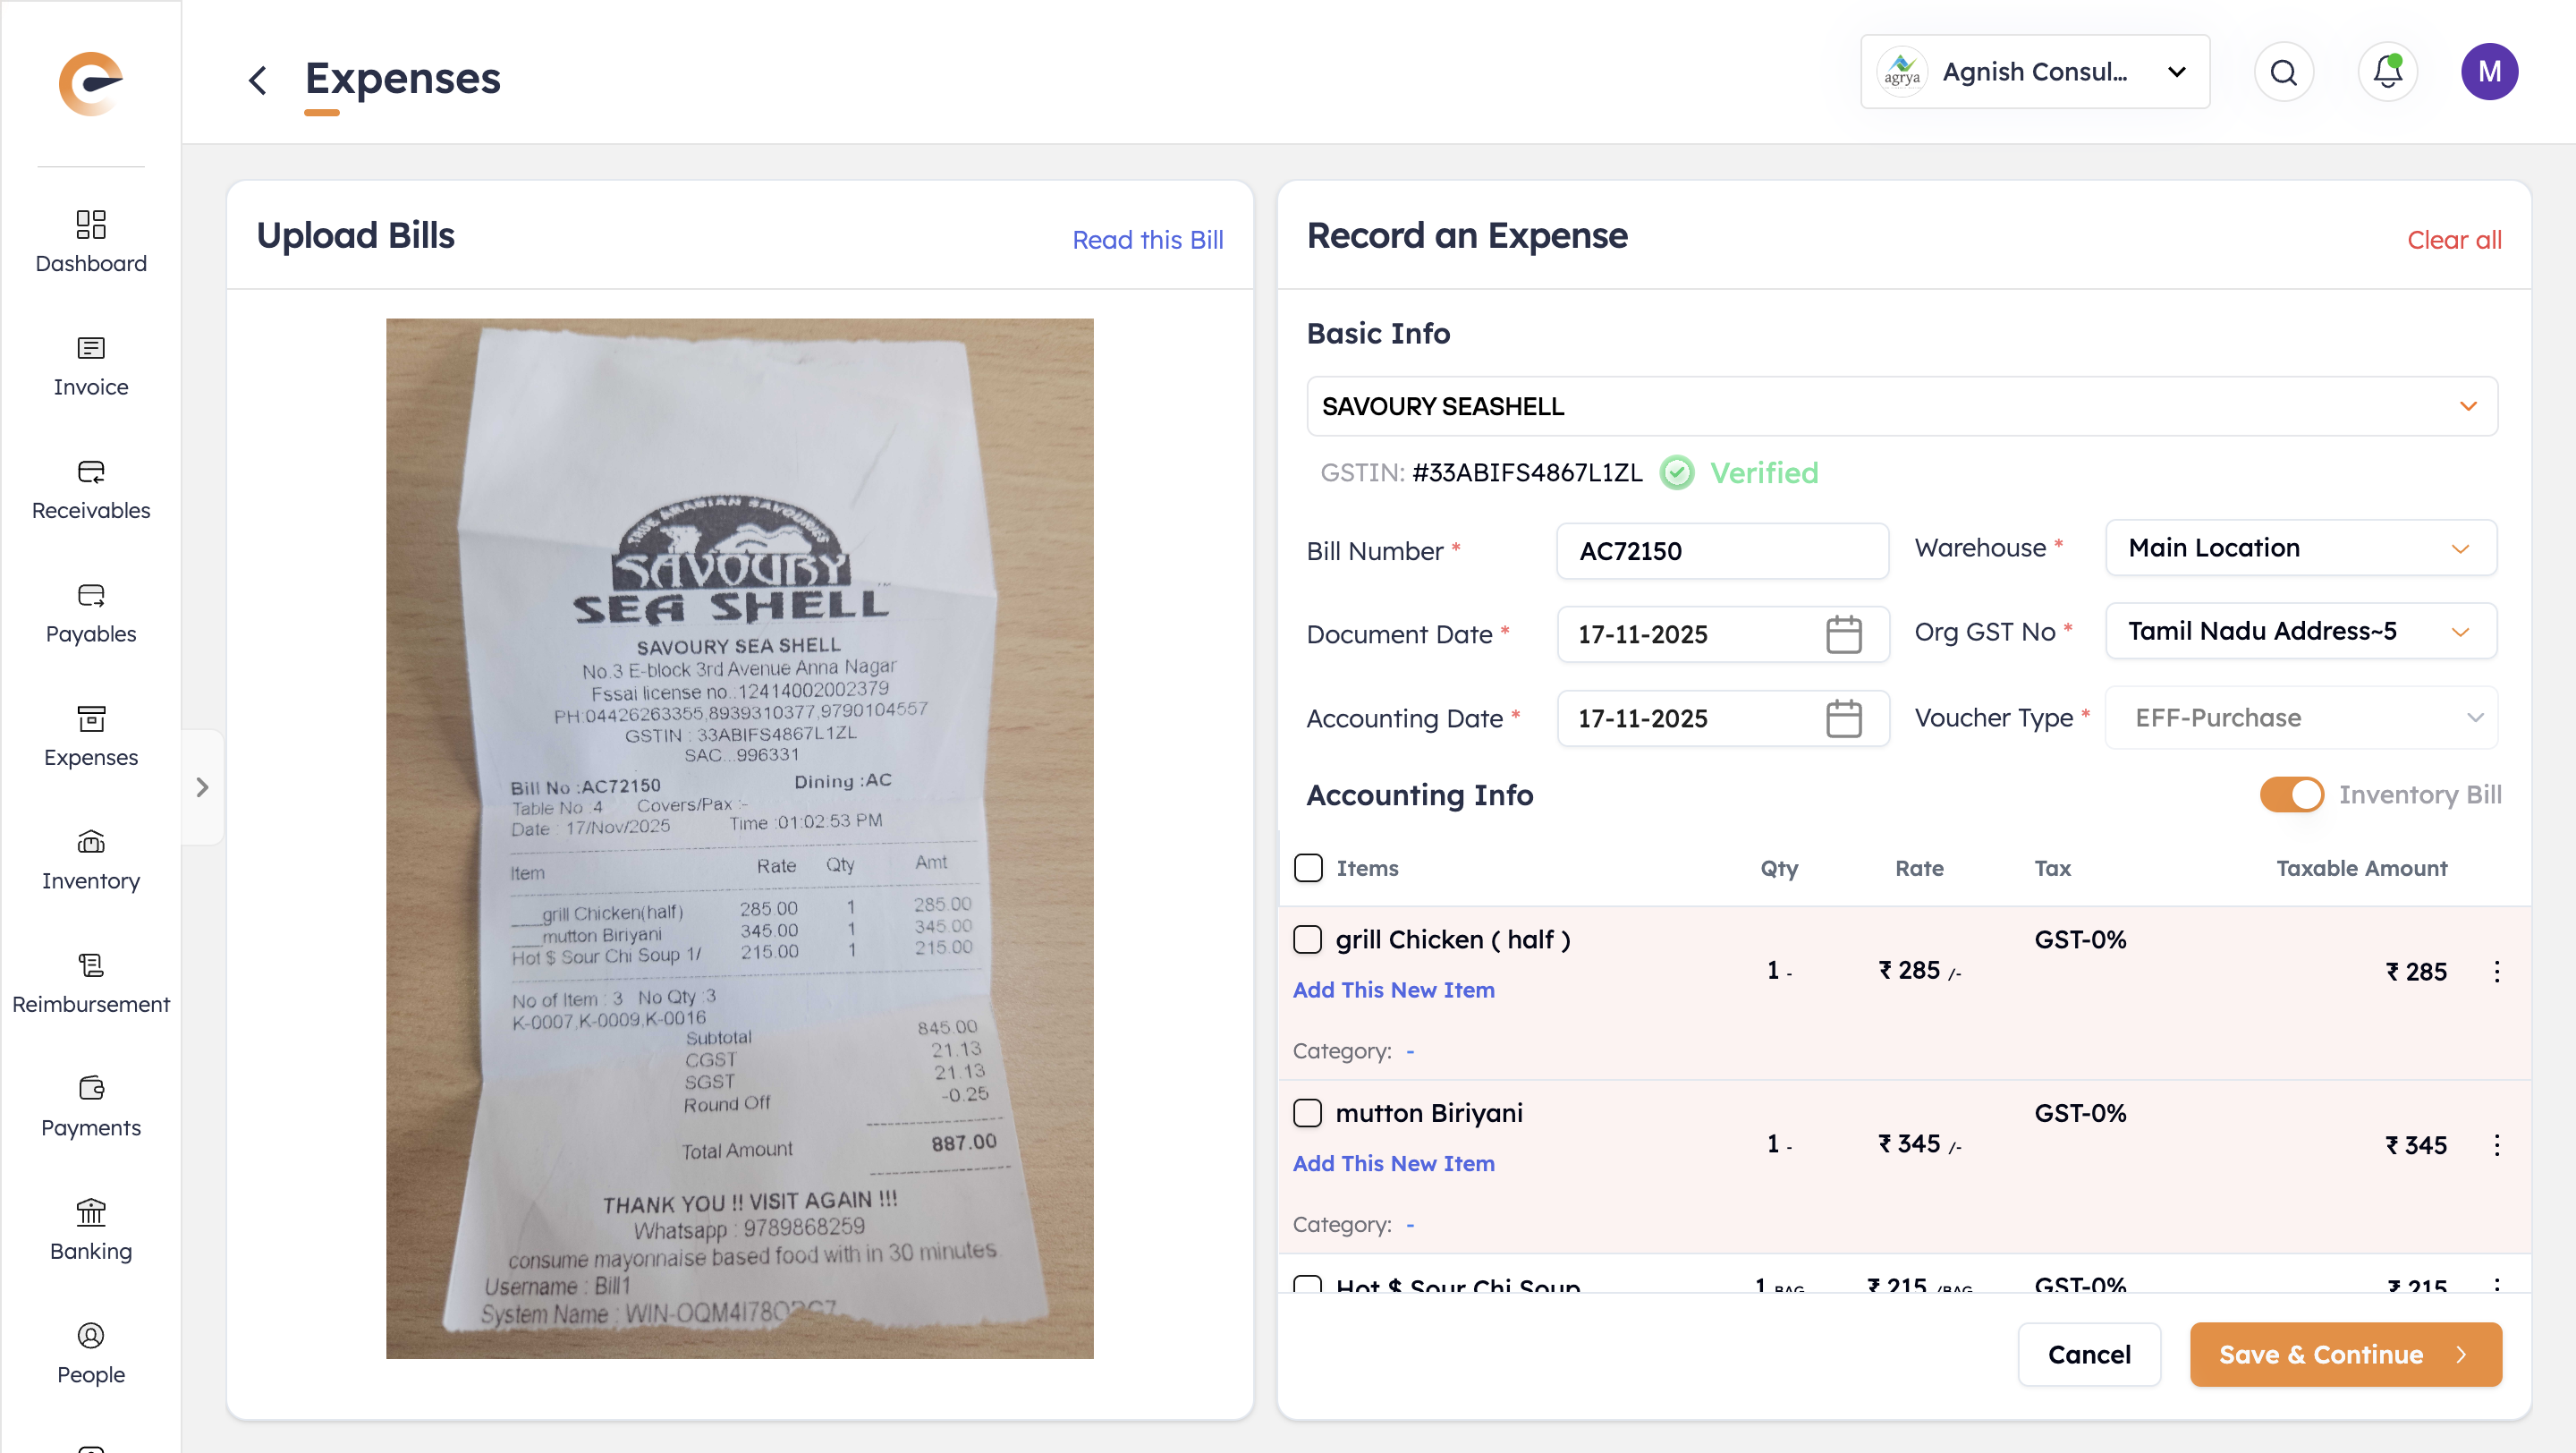Viewport: 2576px width, 1453px height.
Task: Navigate to Payables in the sidebar
Action: 91,613
